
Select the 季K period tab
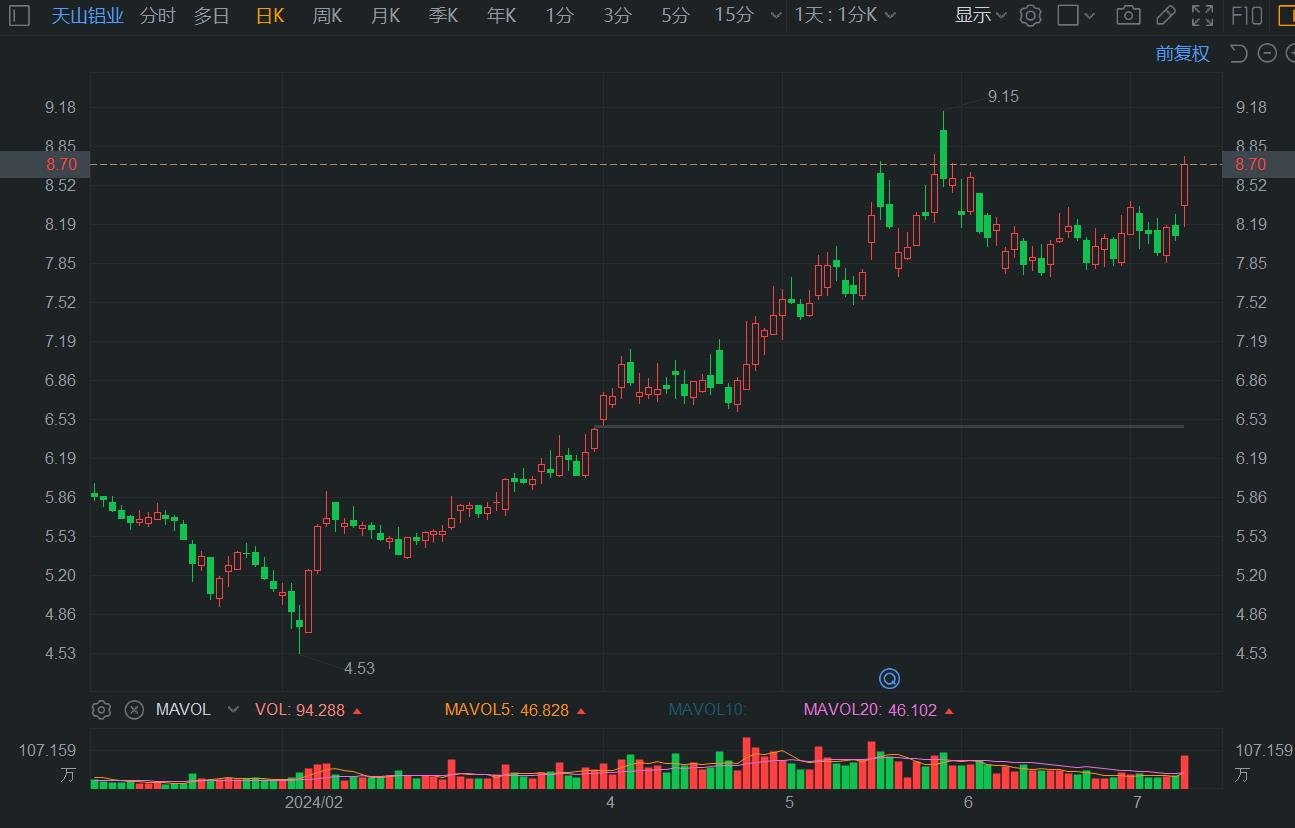pos(443,15)
